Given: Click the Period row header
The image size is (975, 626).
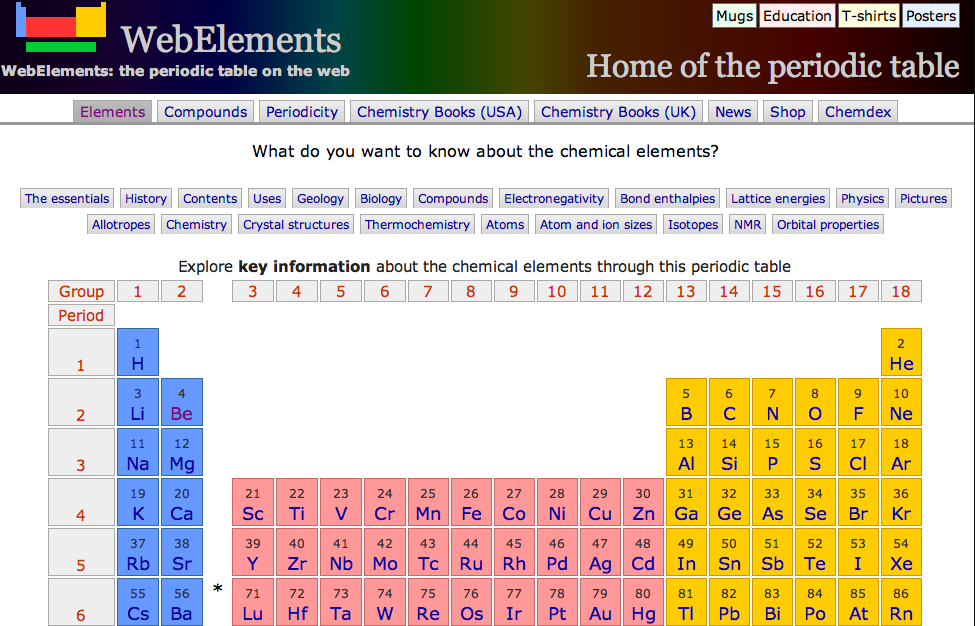Looking at the screenshot, I should point(81,315).
